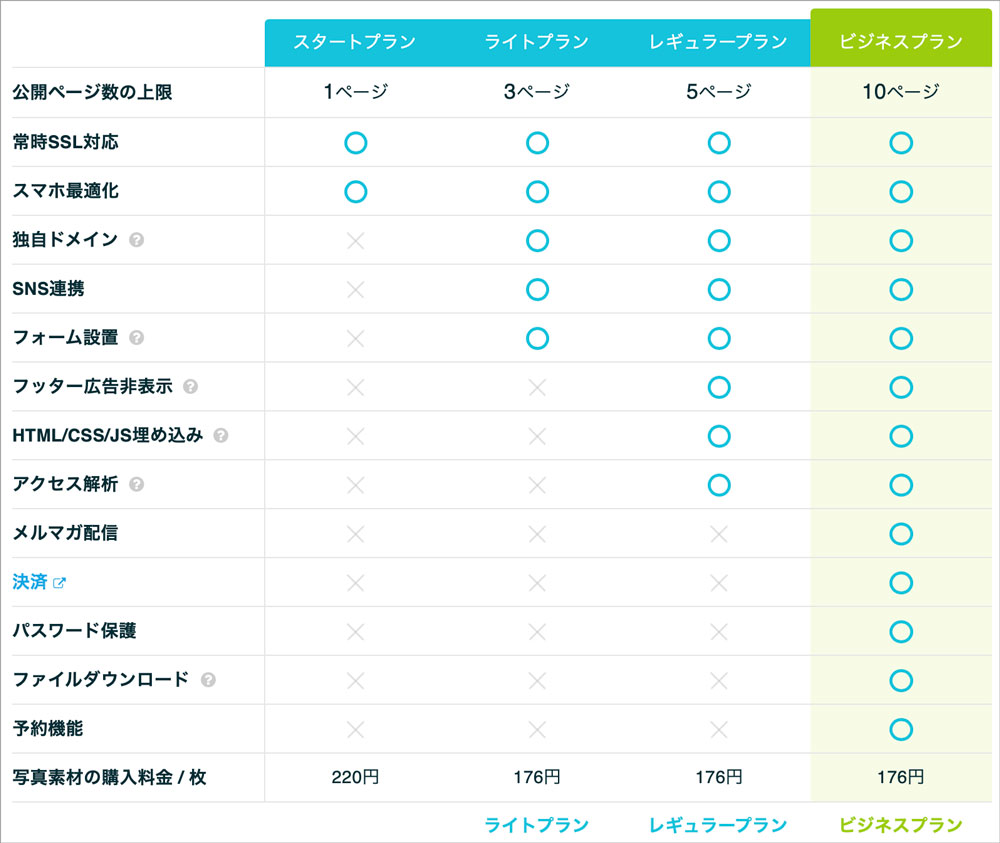Click external link icon next to 決済
This screenshot has width=1000, height=843.
[x=59, y=582]
